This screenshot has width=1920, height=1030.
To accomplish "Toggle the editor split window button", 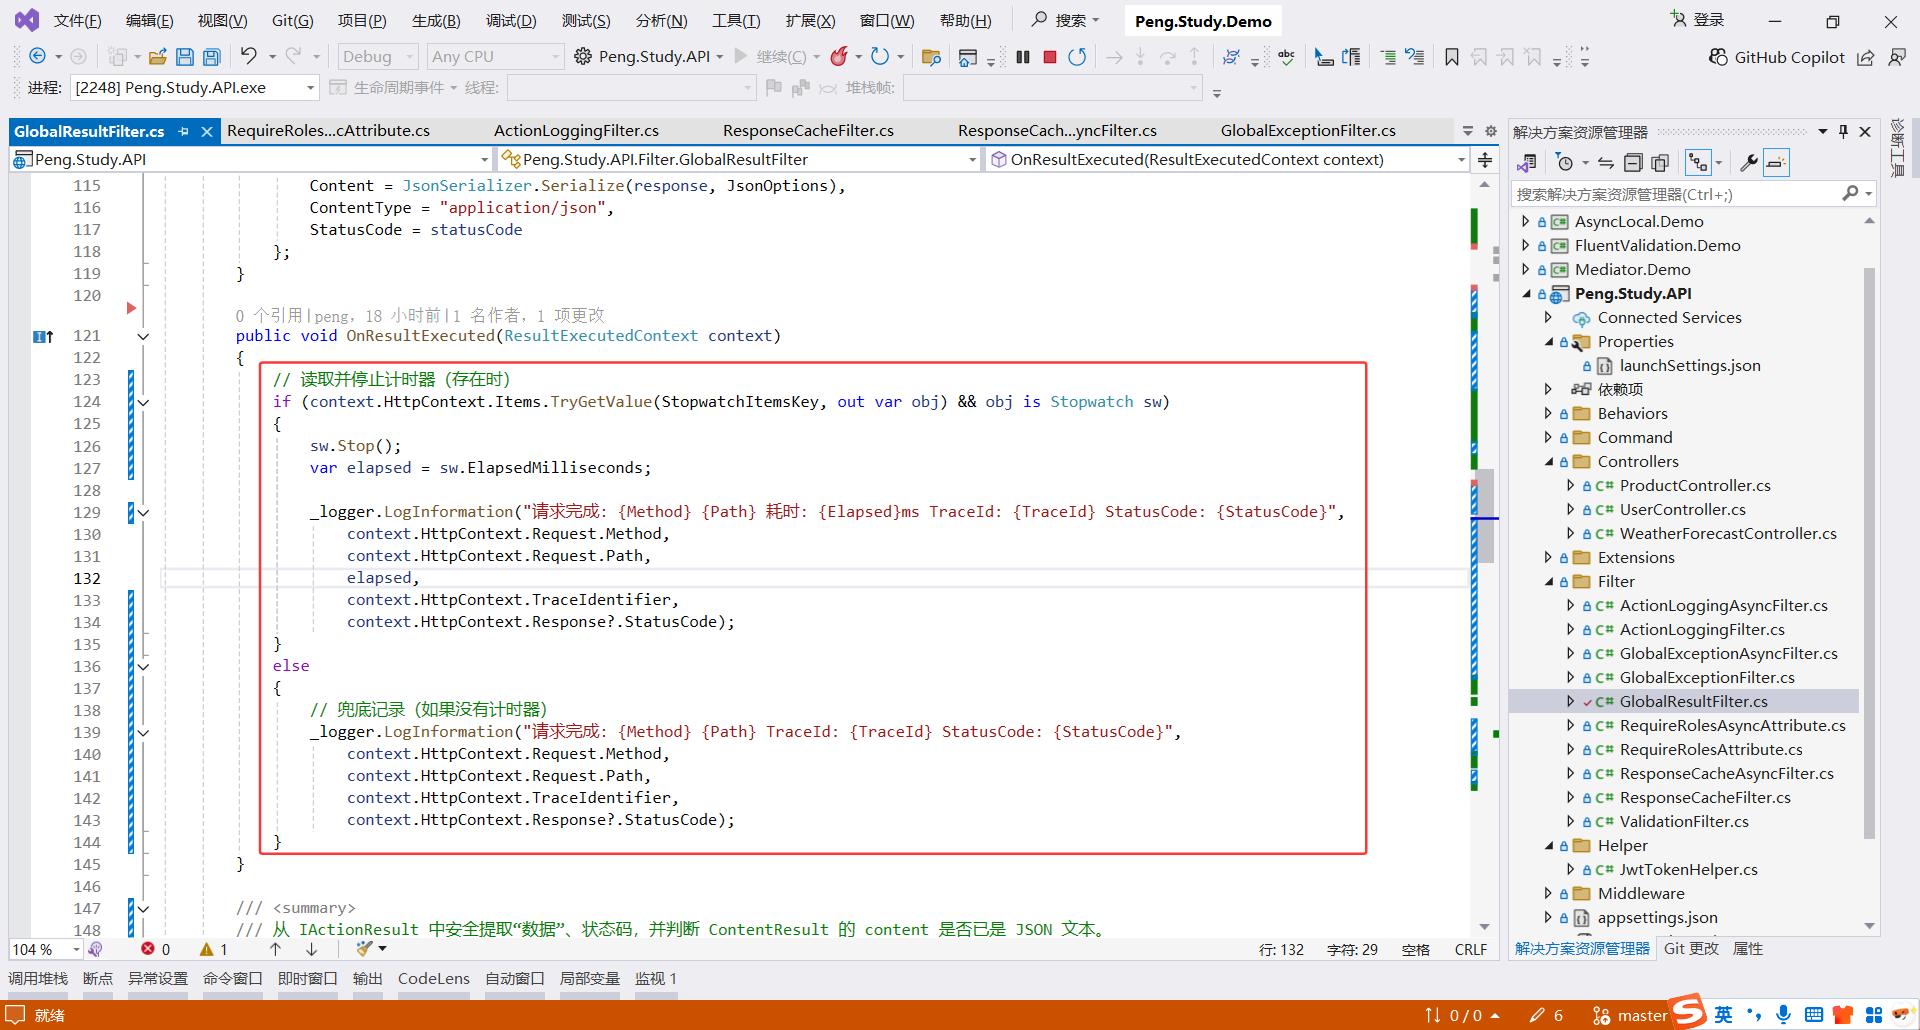I will coord(1485,160).
